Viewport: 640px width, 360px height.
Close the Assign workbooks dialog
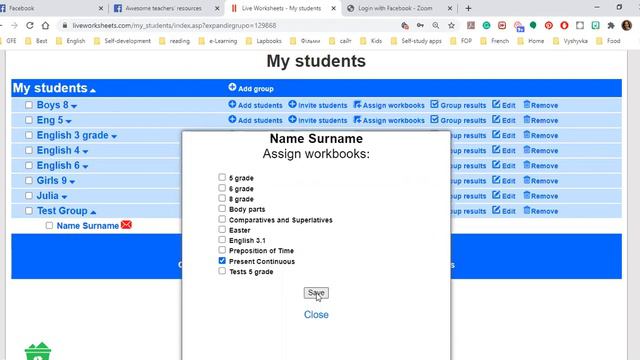[316, 315]
